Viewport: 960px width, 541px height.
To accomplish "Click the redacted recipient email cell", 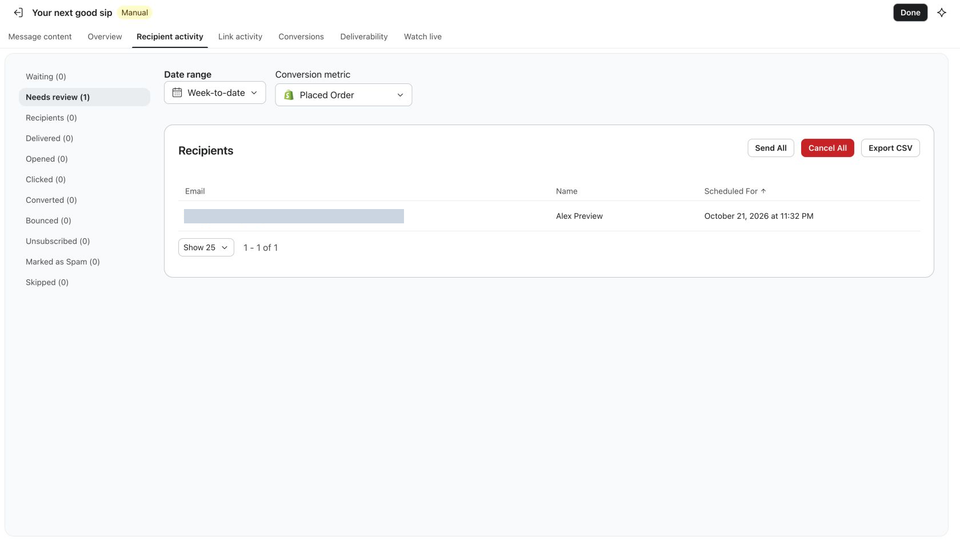I will 294,216.
